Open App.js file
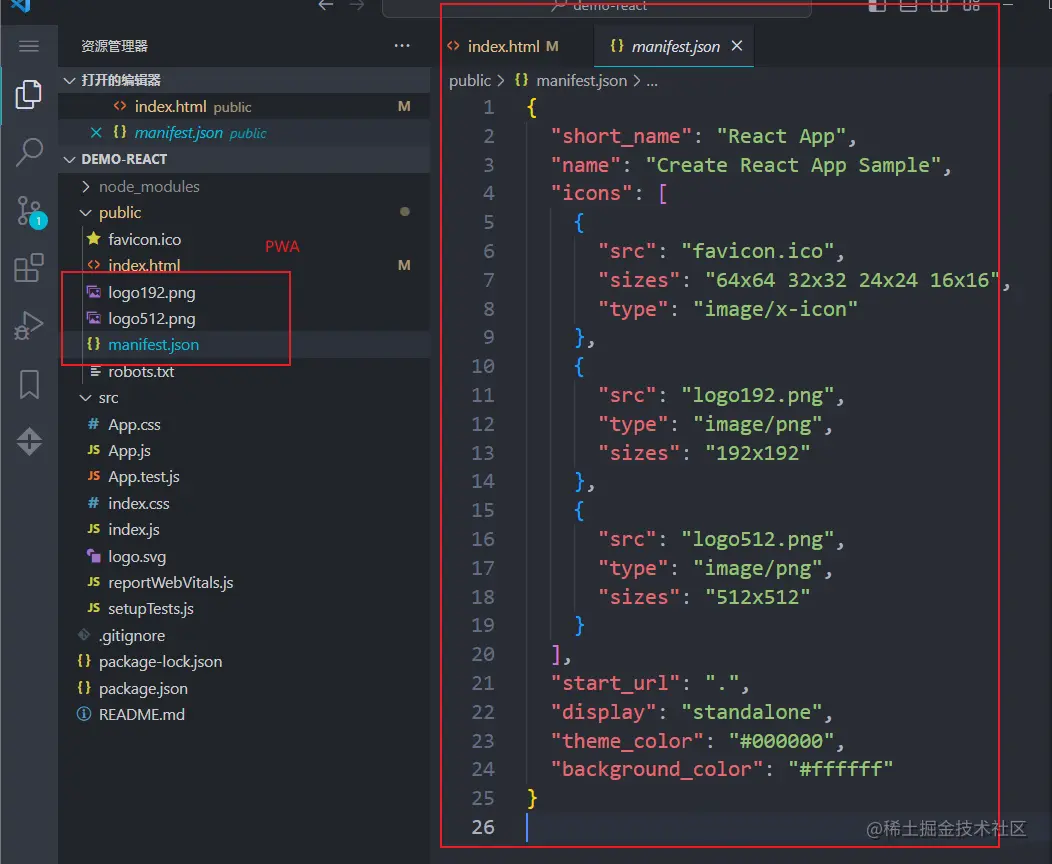The height and width of the screenshot is (864, 1052). coord(244,451)
